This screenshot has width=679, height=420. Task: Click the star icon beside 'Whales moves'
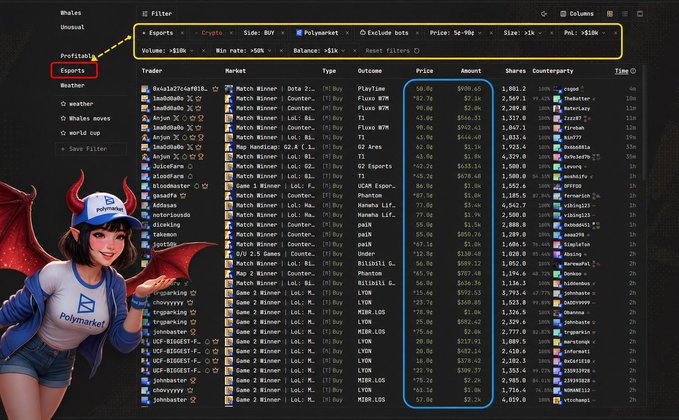63,119
